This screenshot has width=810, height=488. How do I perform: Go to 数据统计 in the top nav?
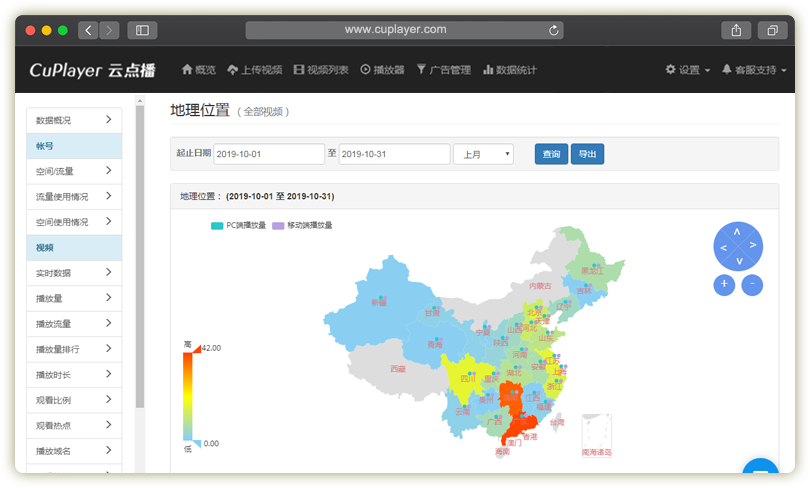[510, 70]
